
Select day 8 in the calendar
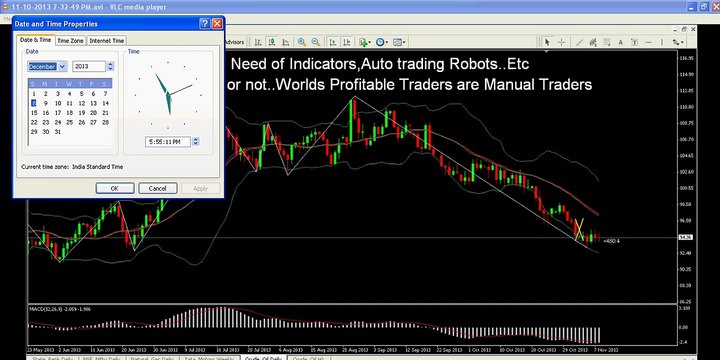pos(34,103)
